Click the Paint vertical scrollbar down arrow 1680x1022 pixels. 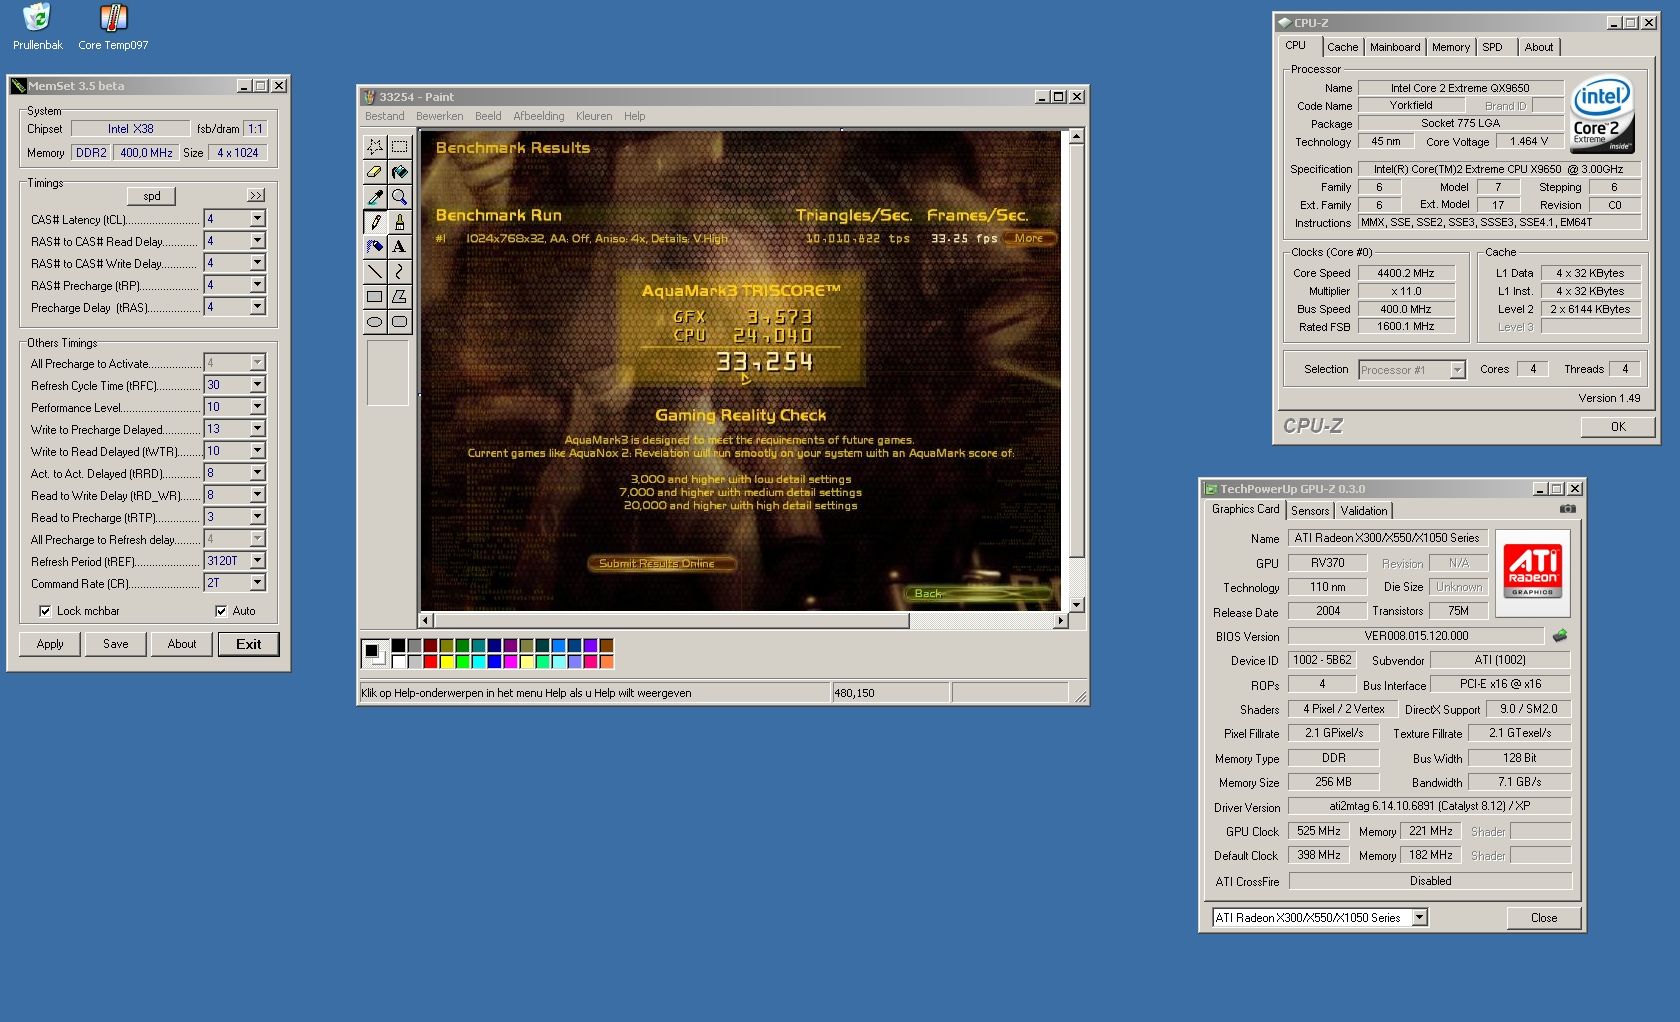(1076, 604)
